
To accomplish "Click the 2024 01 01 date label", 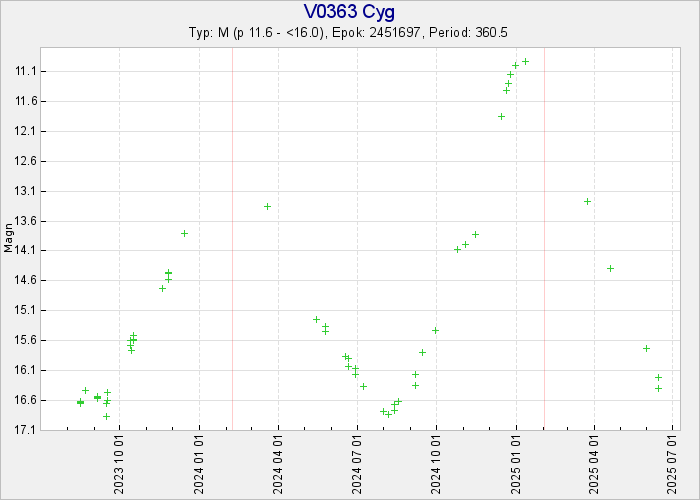I will point(199,465).
